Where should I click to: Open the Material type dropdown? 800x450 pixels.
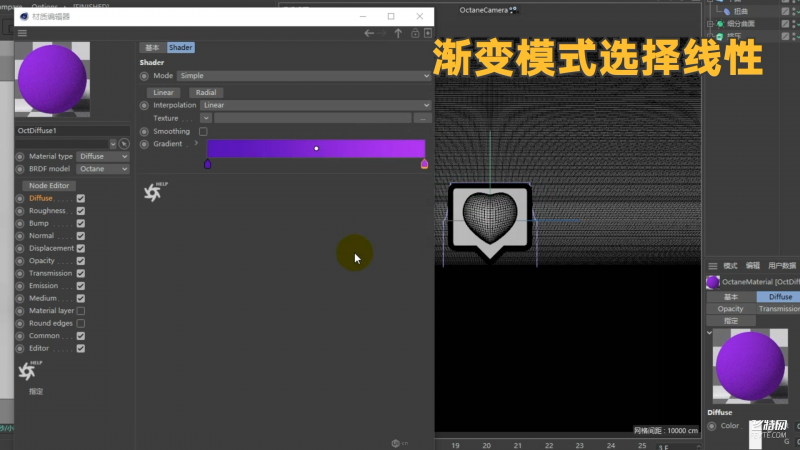click(103, 157)
